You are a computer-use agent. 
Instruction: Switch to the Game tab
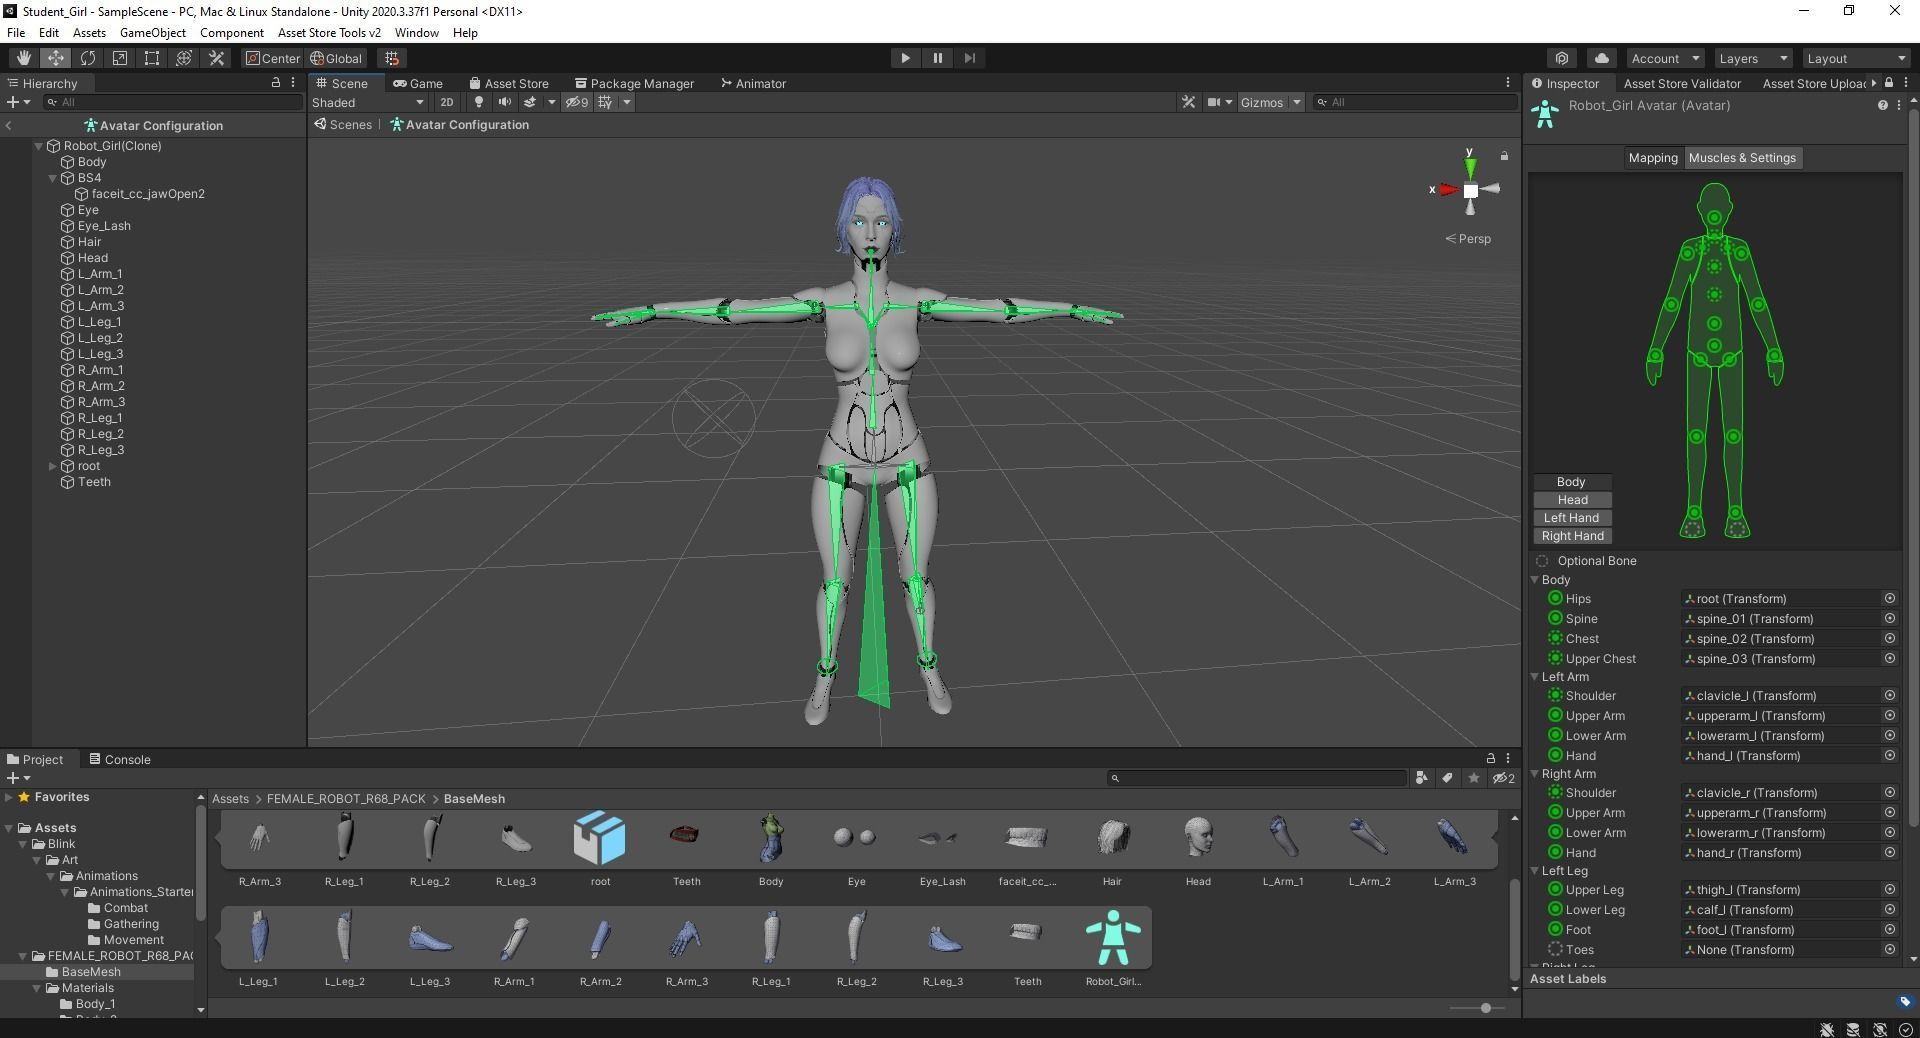pyautogui.click(x=418, y=83)
